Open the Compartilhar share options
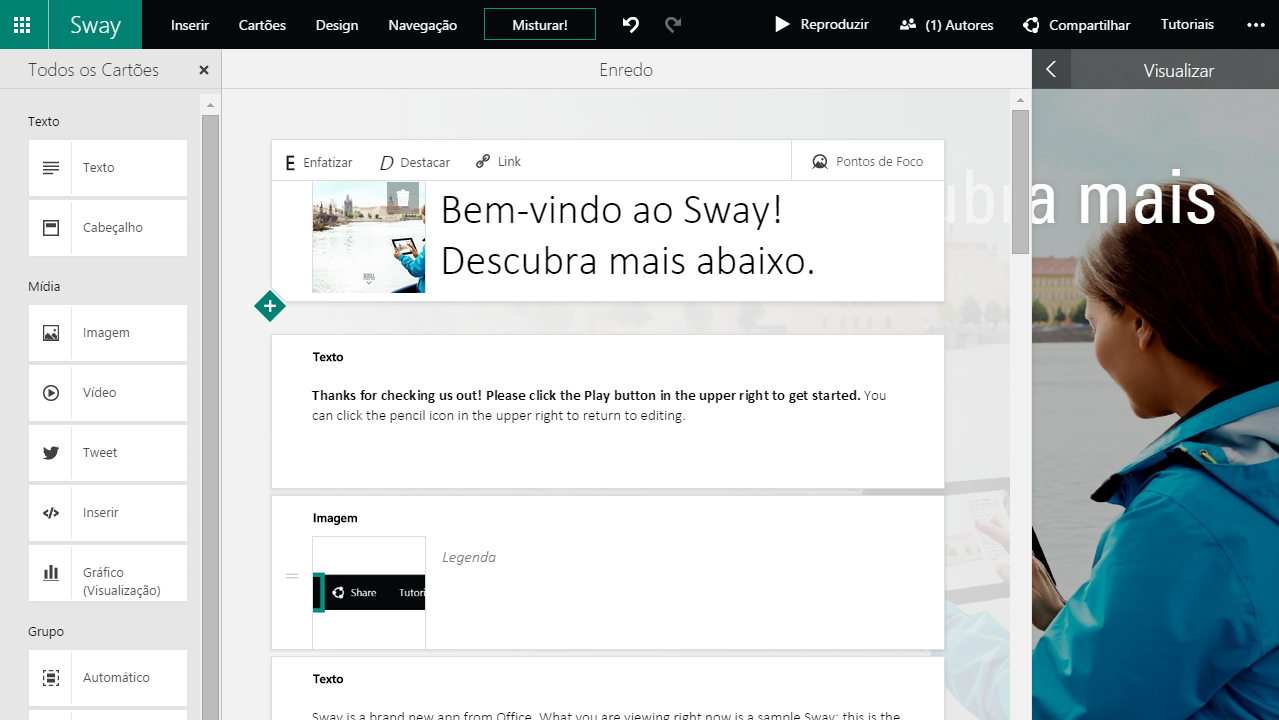 (1076, 25)
